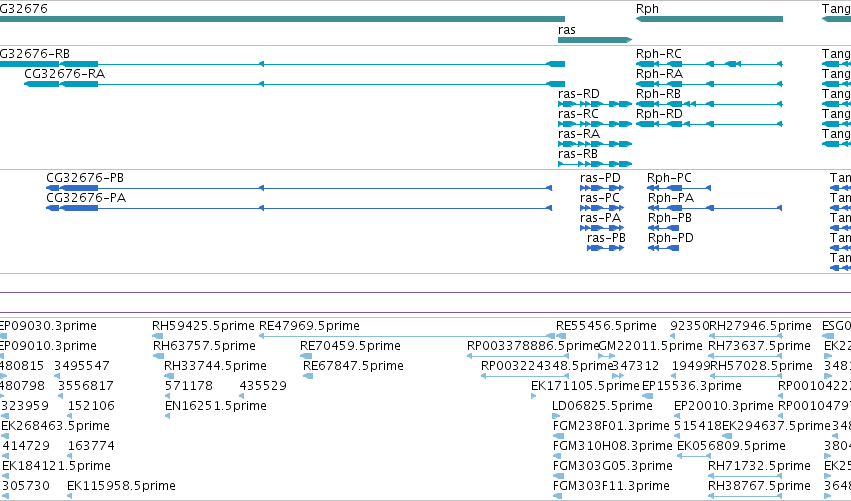
Task: Select the FGM310H08.3prime label
Action: point(612,446)
